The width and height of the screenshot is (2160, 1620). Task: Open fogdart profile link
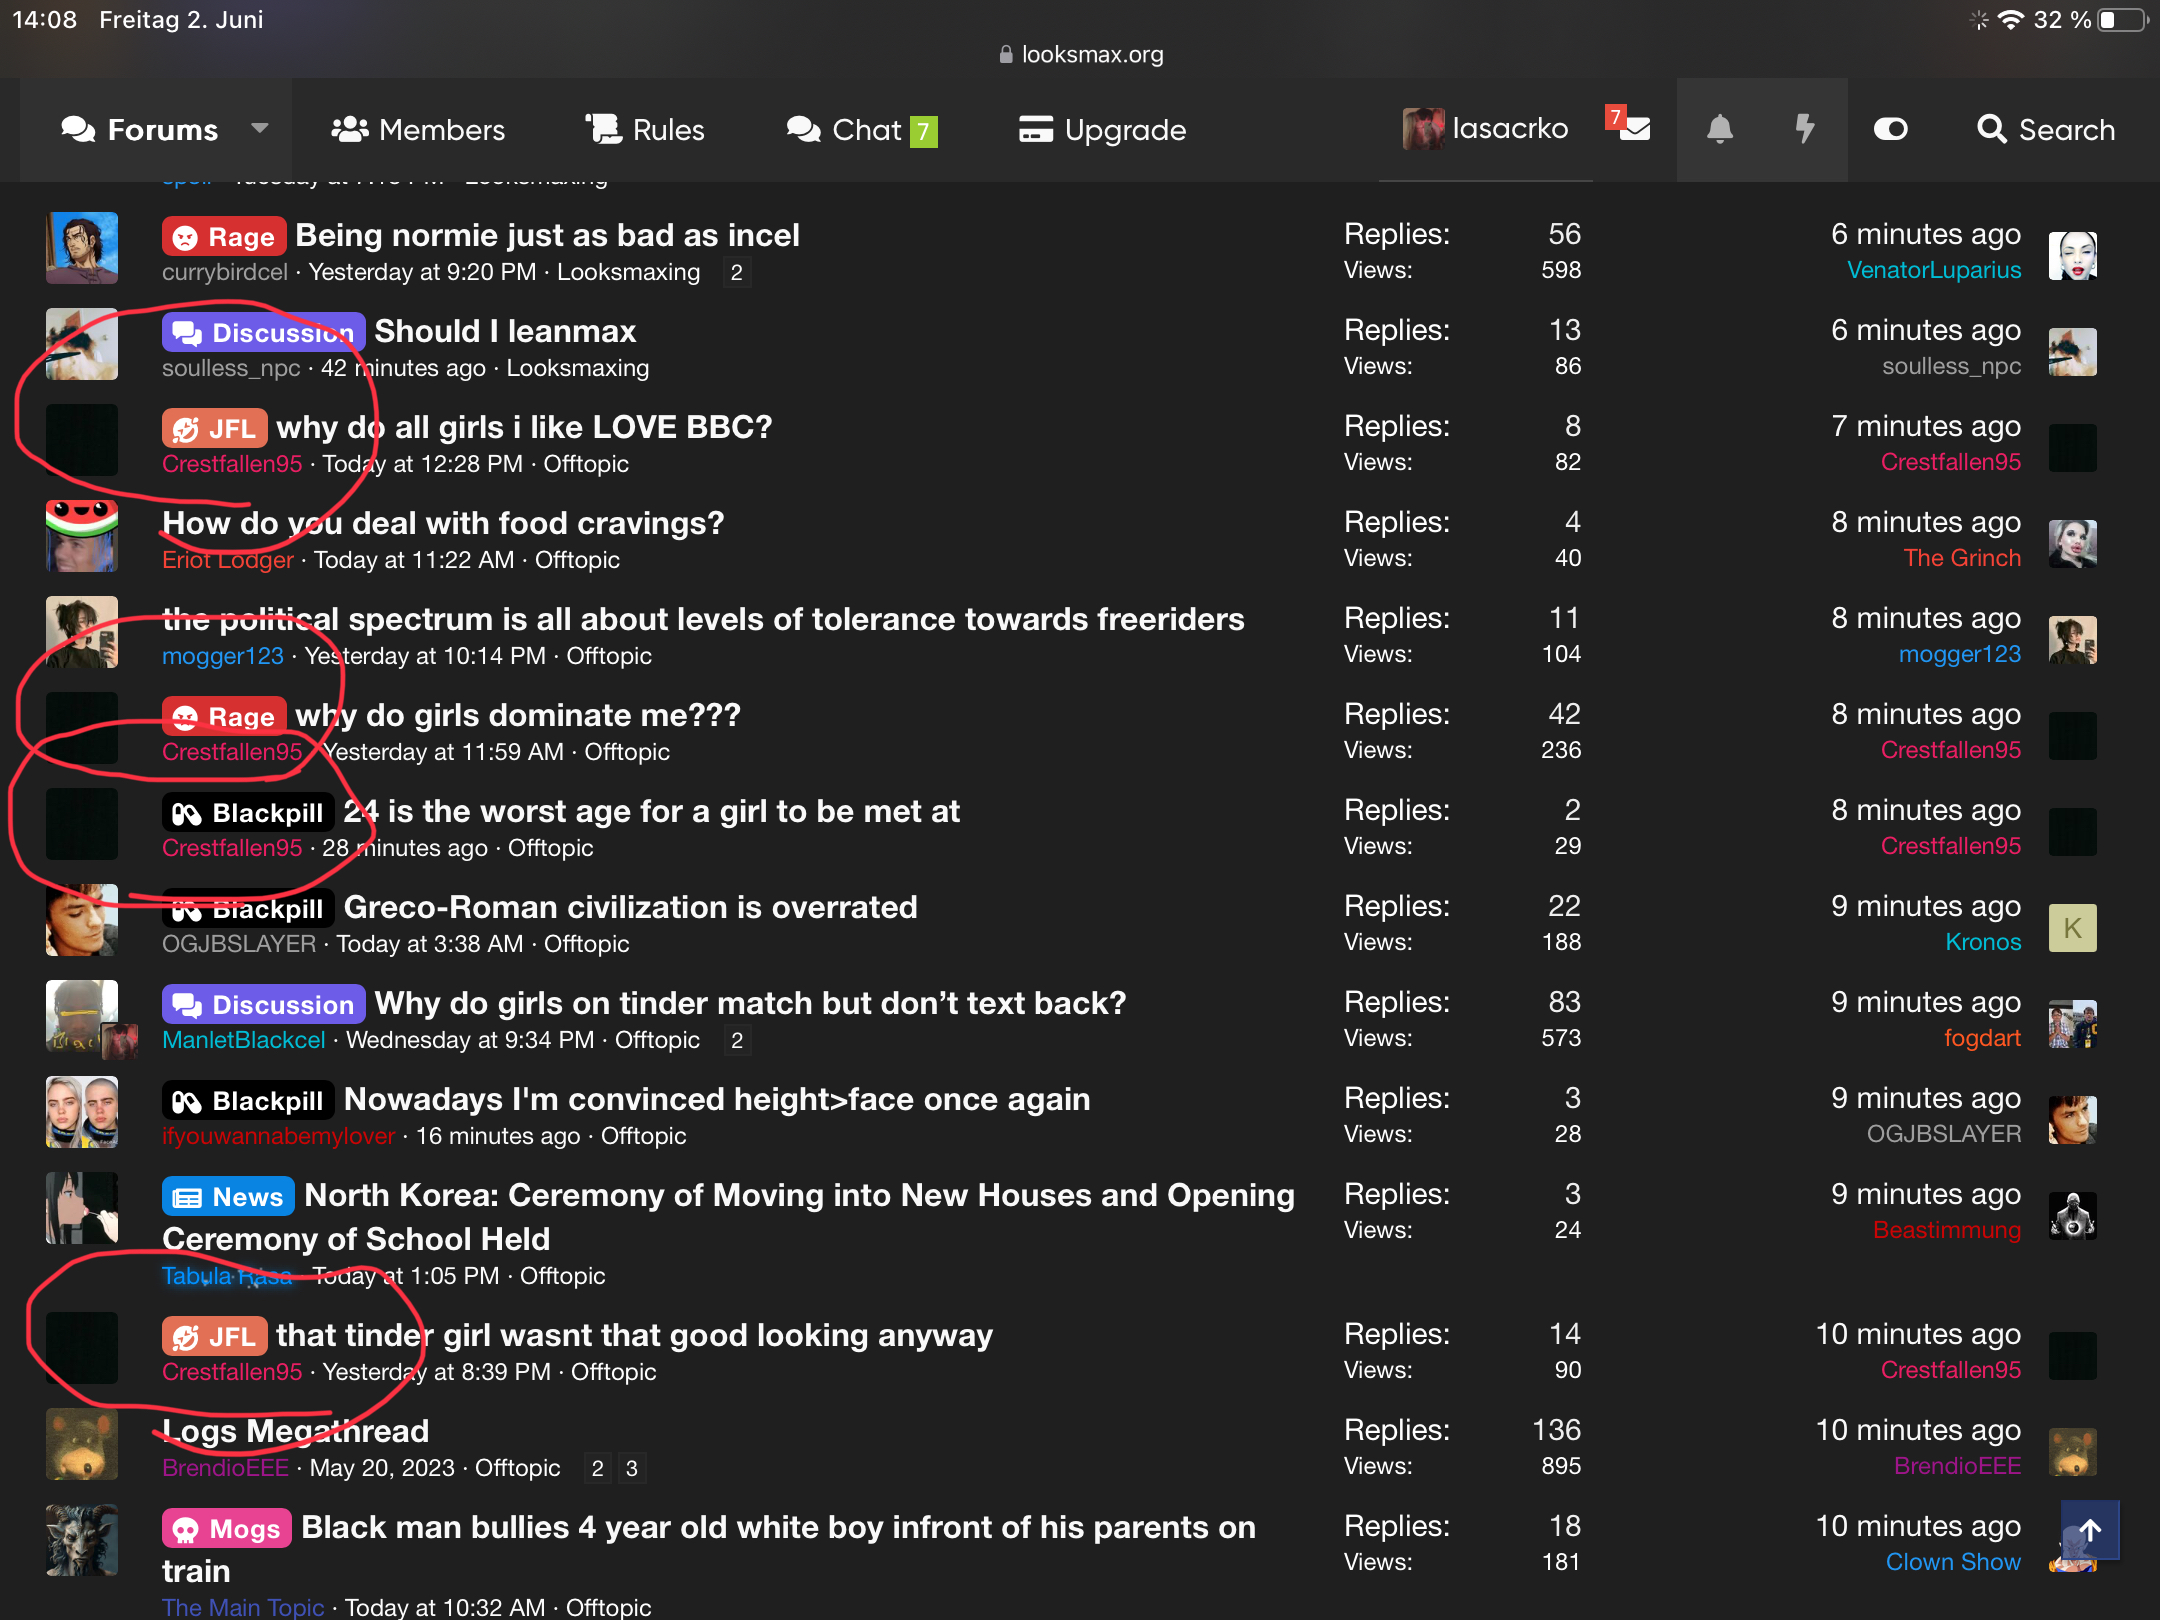(1982, 1038)
